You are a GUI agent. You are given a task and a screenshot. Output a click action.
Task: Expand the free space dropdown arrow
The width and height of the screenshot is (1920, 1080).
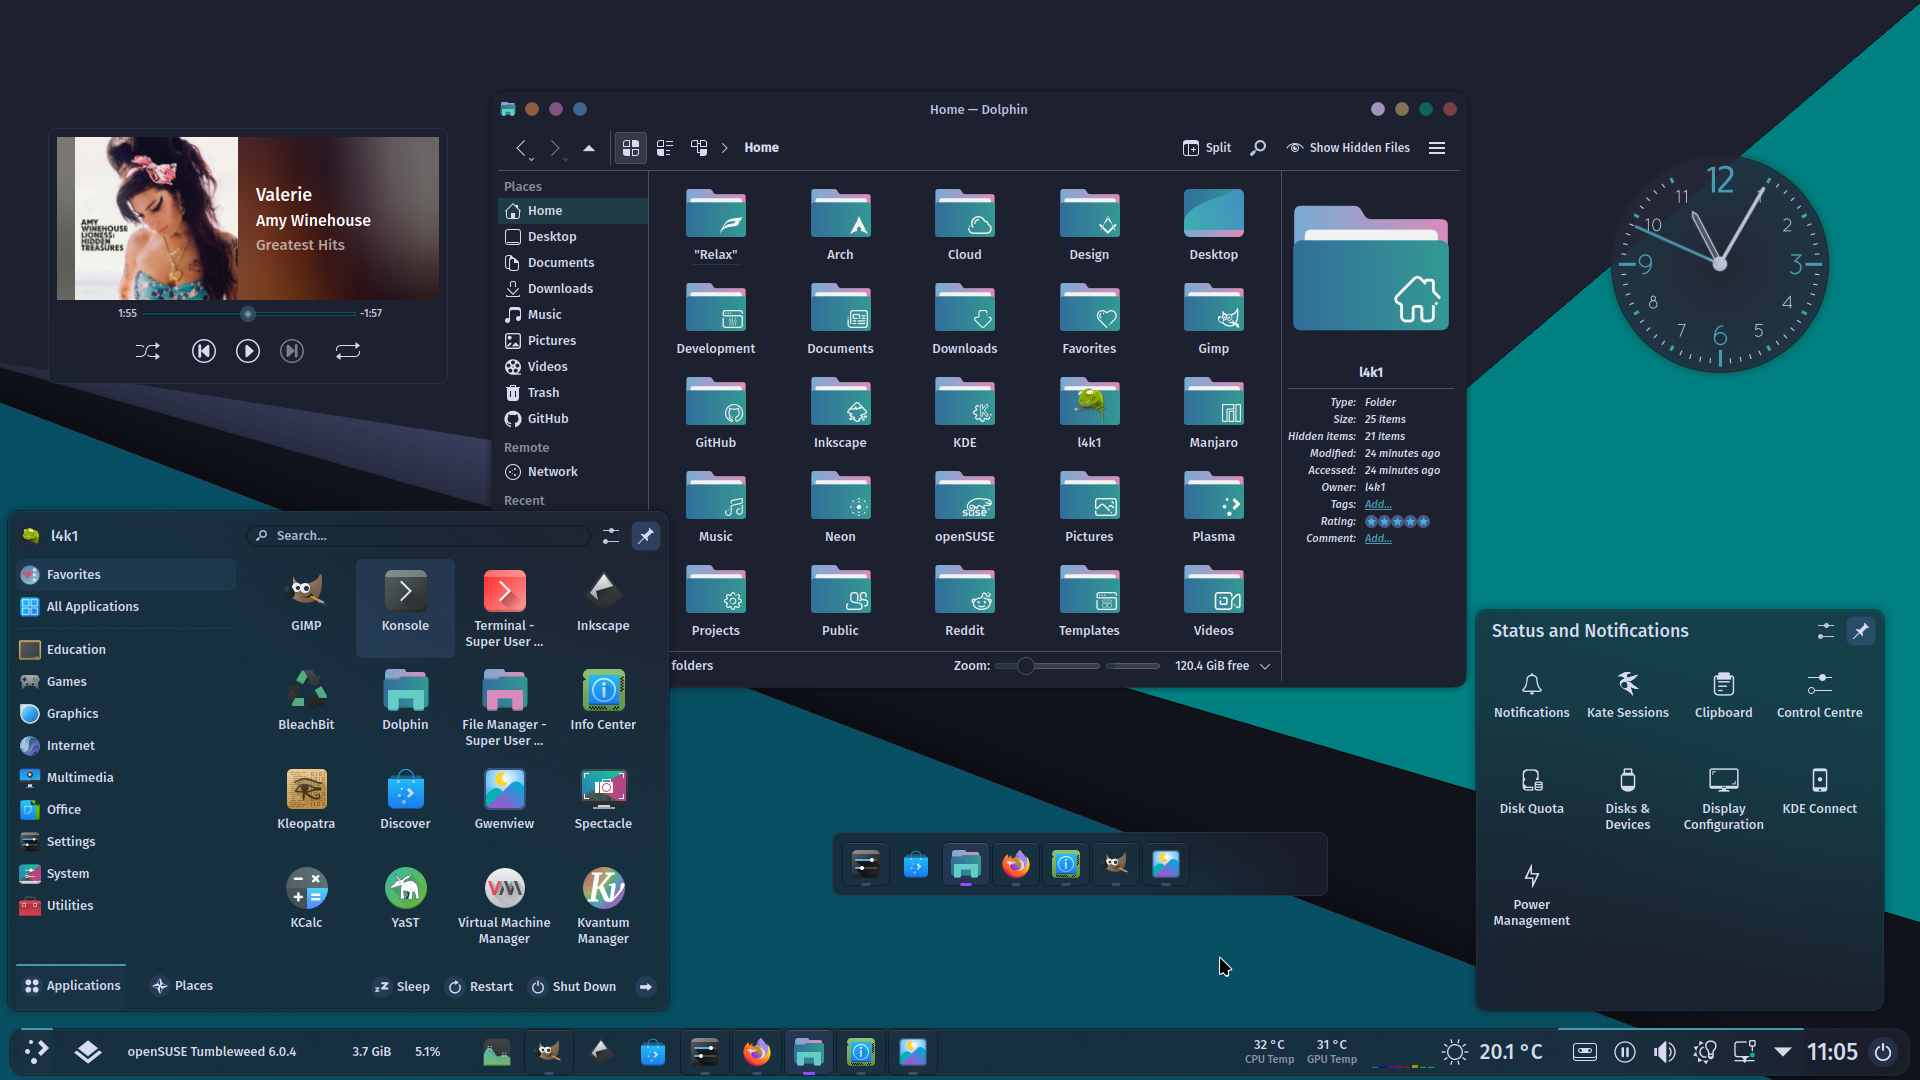pyautogui.click(x=1265, y=666)
